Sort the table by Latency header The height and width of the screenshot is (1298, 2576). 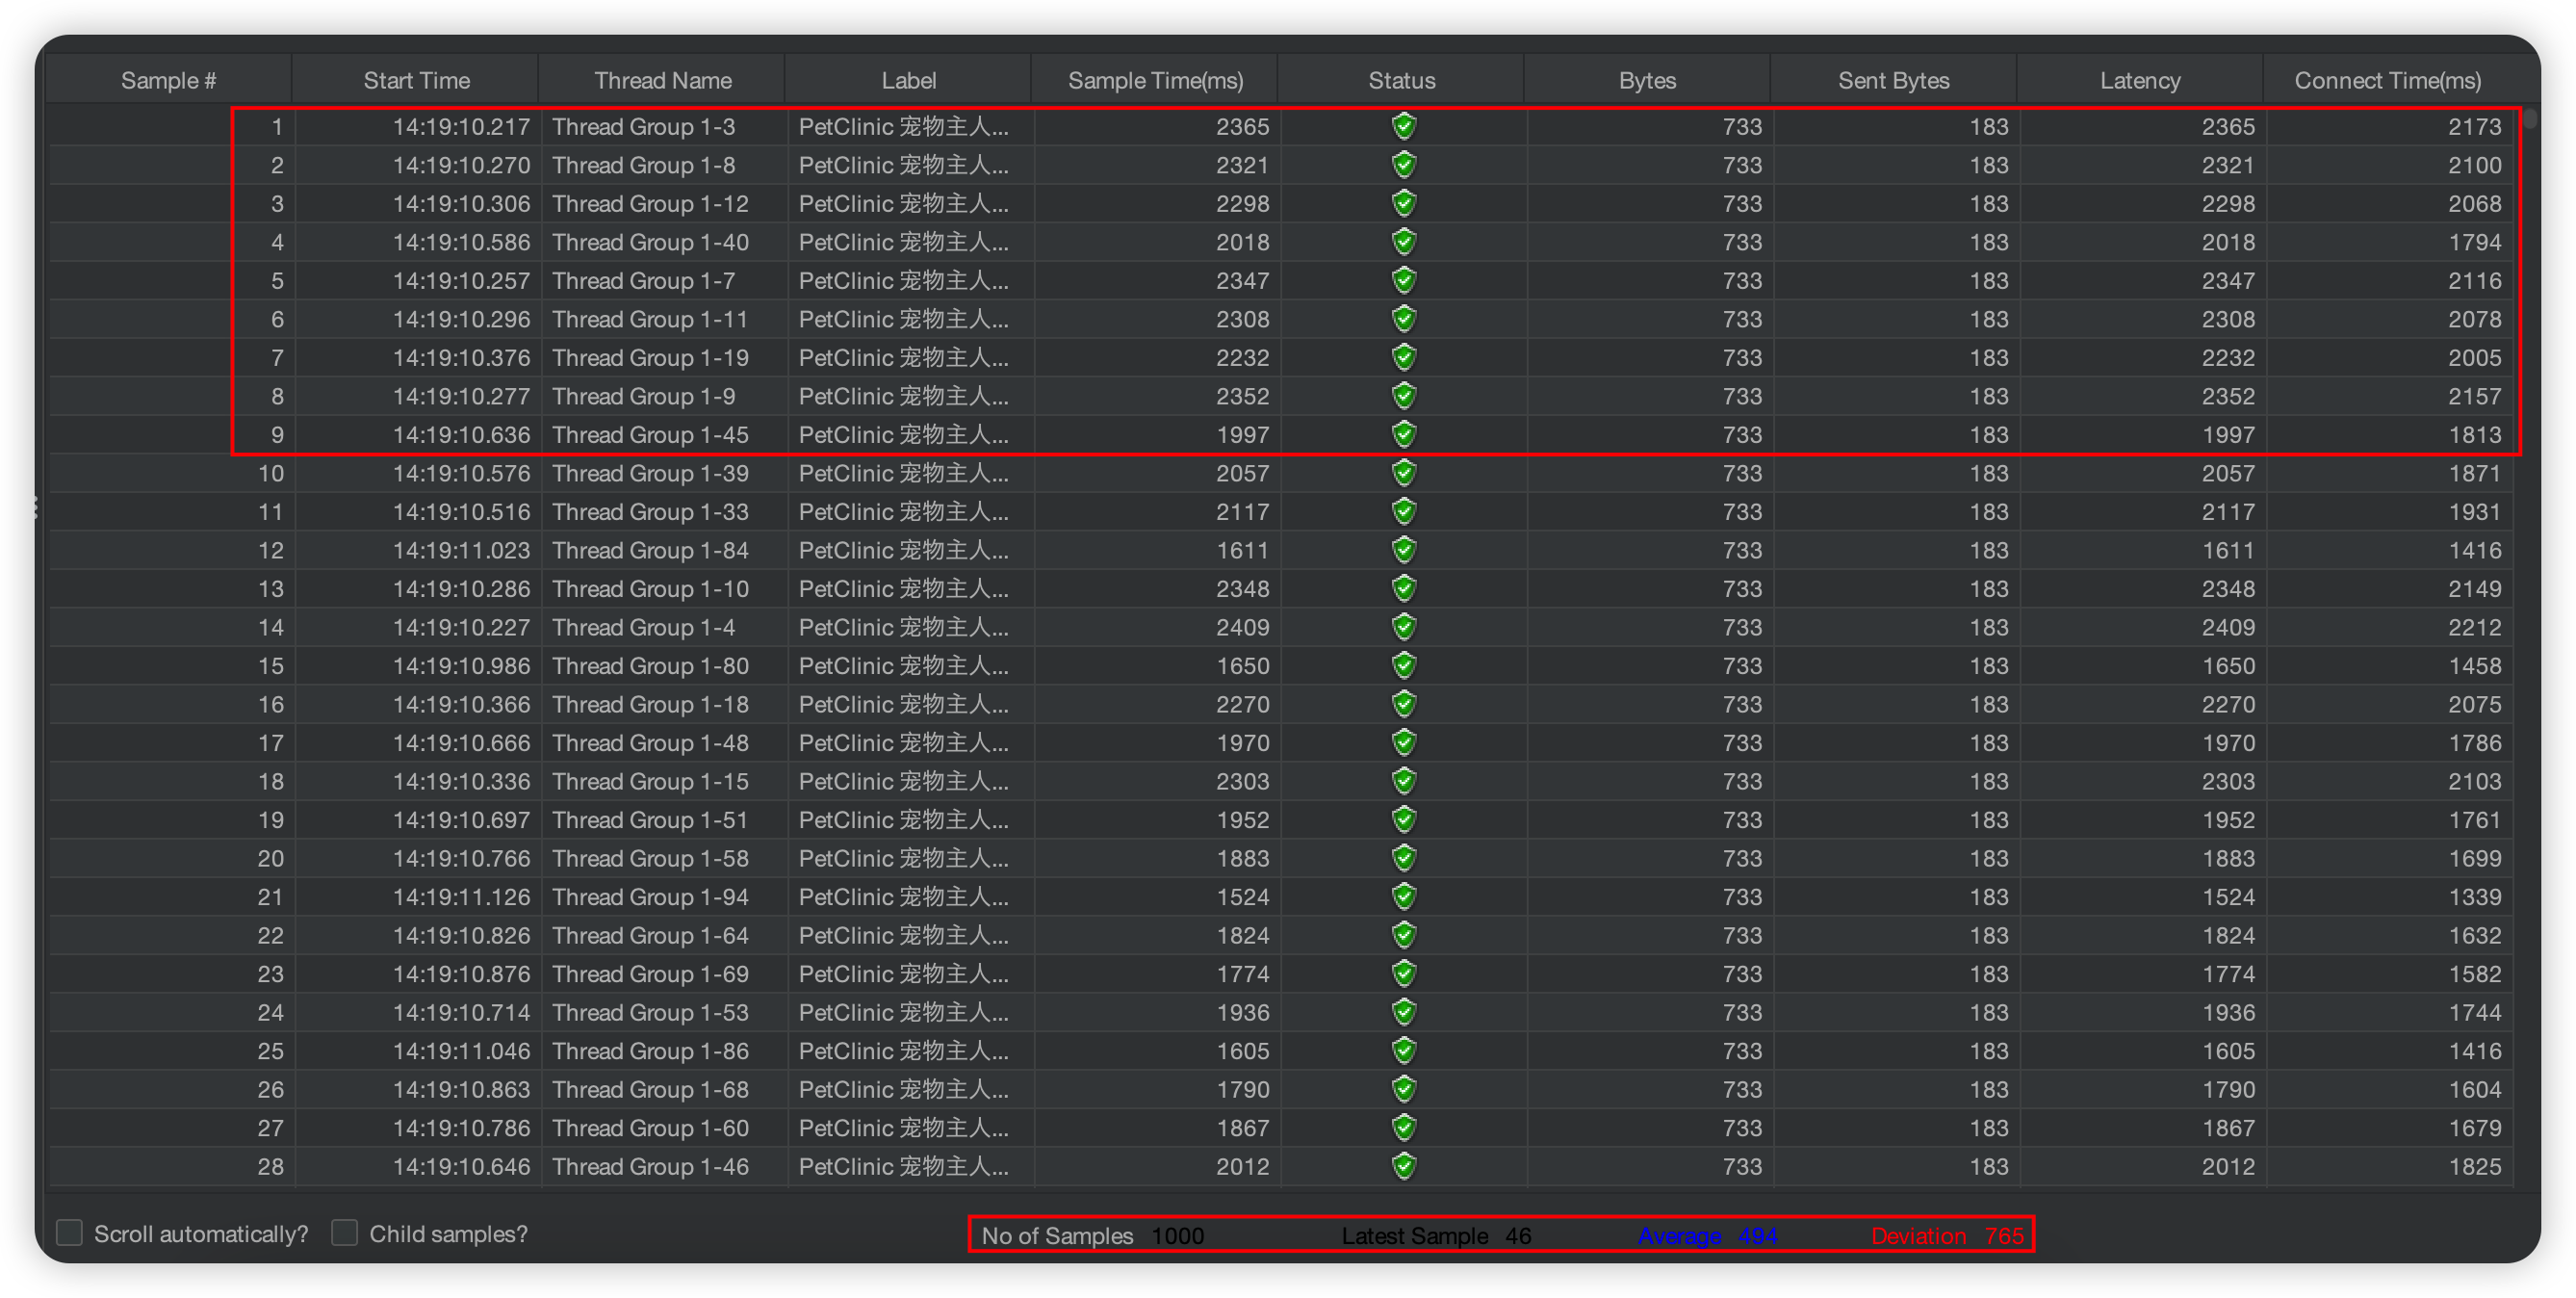(2139, 81)
